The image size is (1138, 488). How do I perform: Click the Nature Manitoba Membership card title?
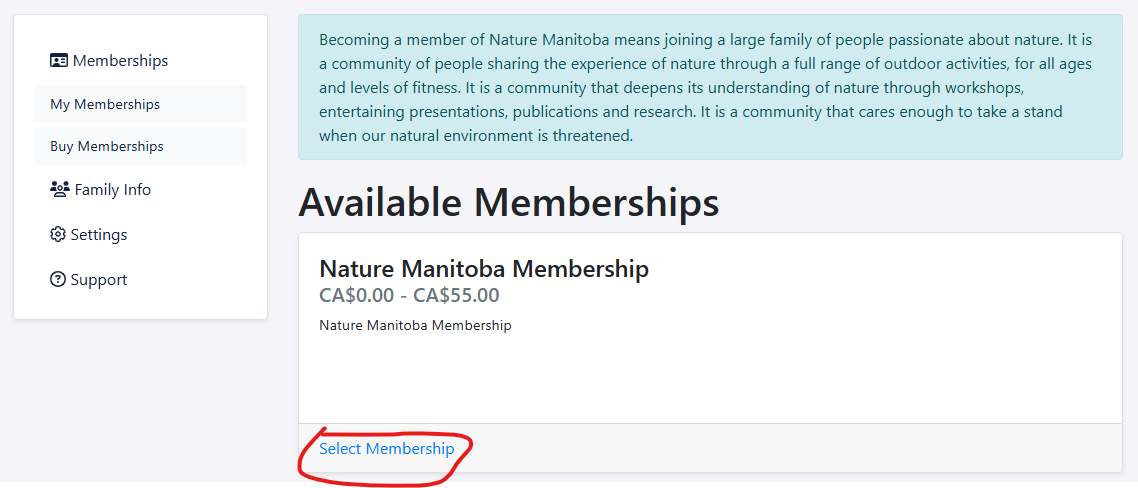484,269
